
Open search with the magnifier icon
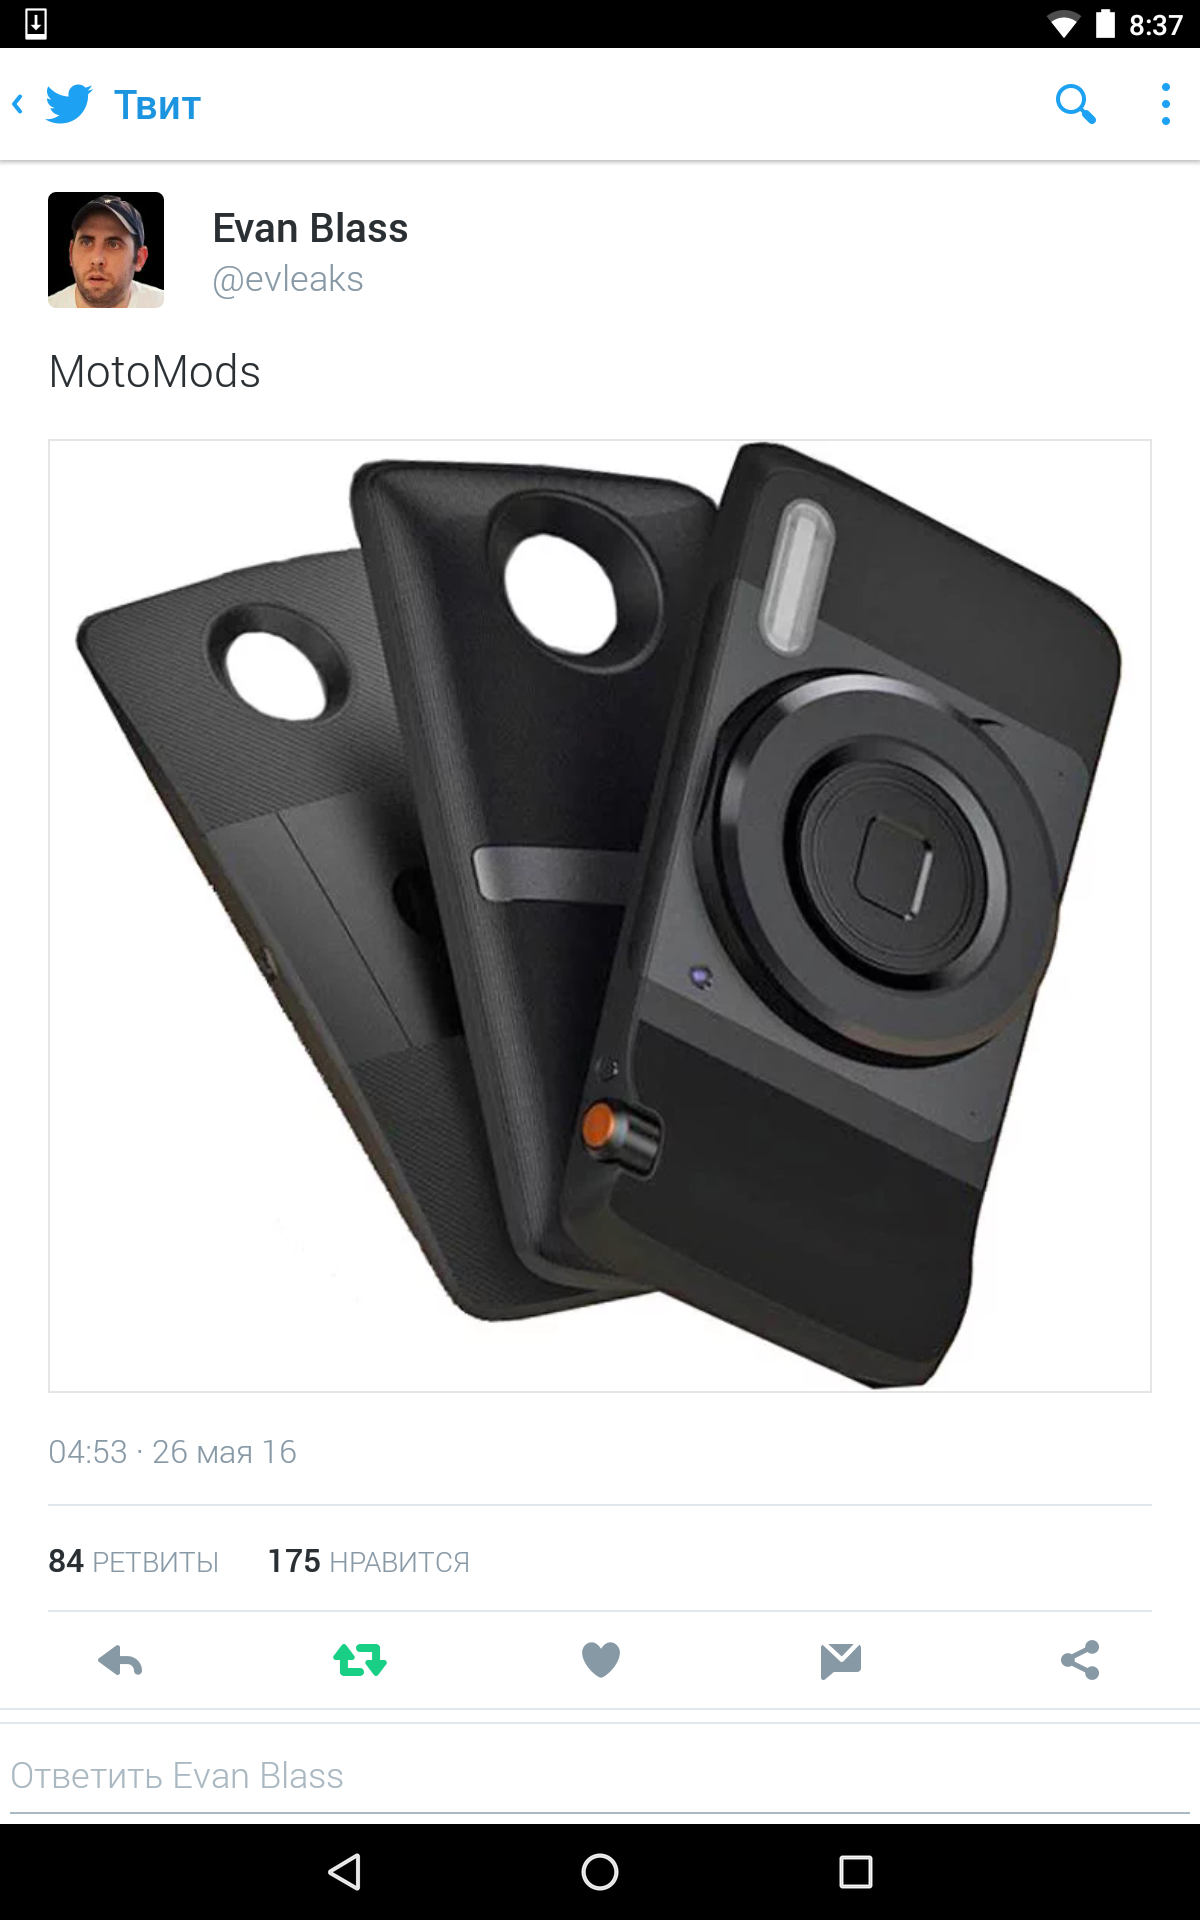click(1076, 104)
